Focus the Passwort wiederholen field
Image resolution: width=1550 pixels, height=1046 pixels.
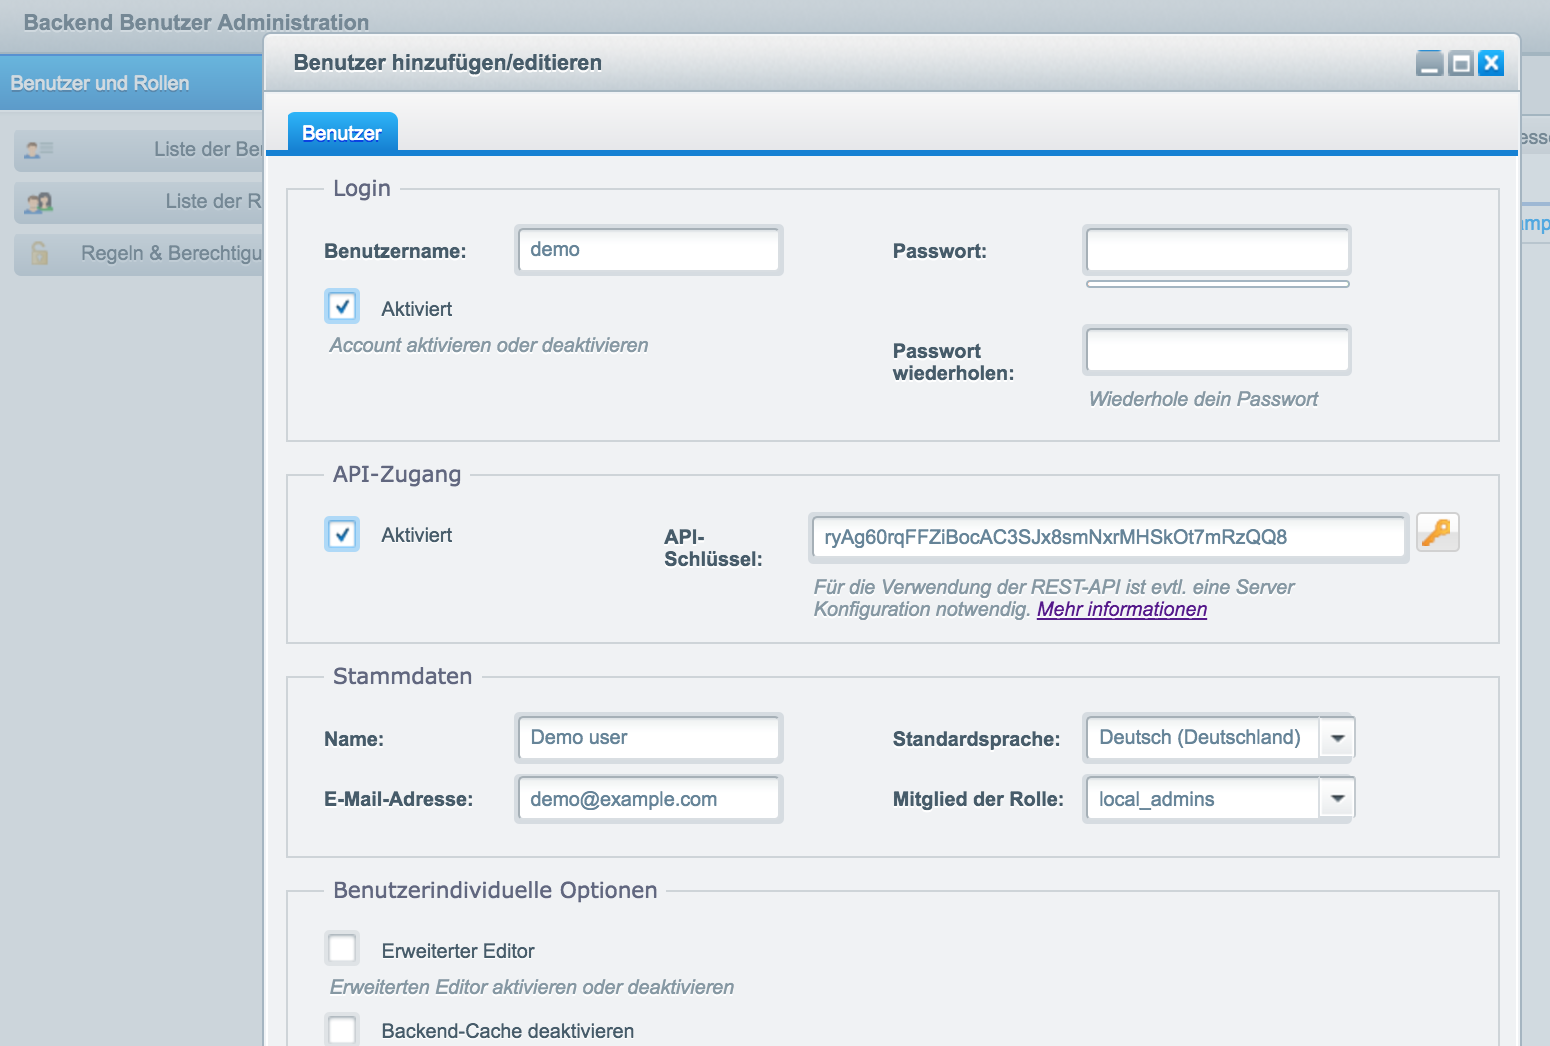(1217, 350)
